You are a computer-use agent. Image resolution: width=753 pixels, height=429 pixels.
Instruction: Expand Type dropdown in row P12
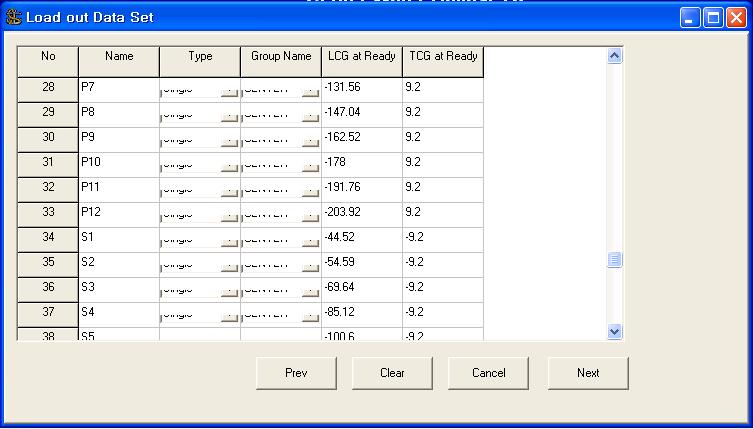pos(230,213)
